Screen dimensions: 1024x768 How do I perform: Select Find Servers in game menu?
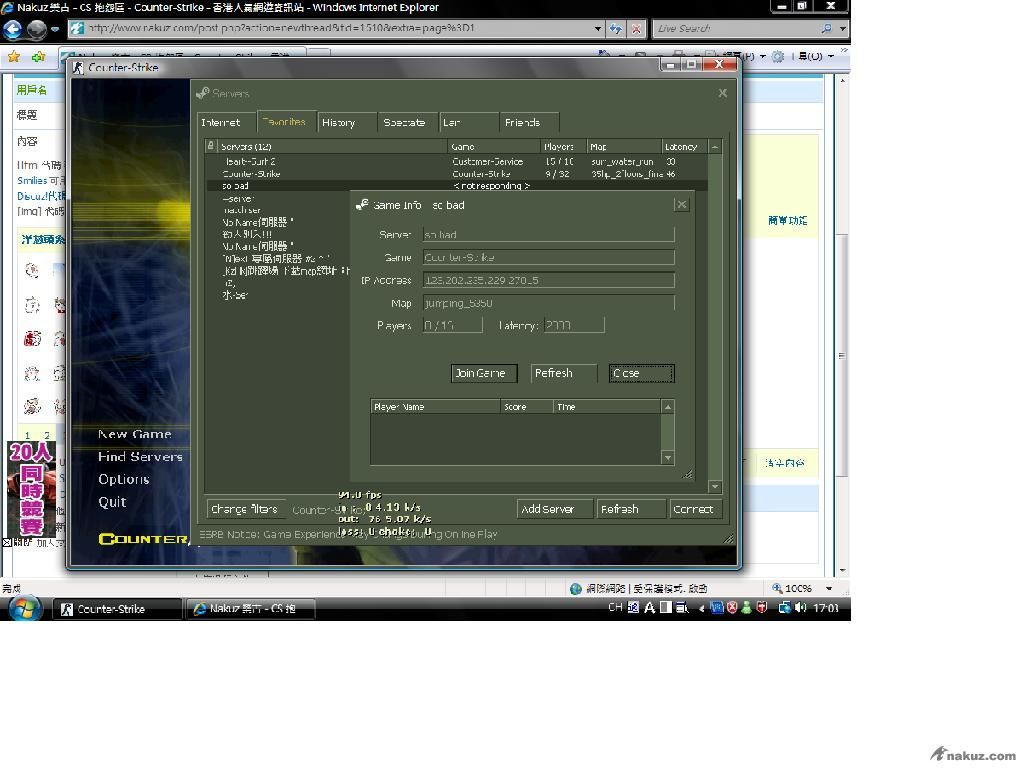point(140,457)
